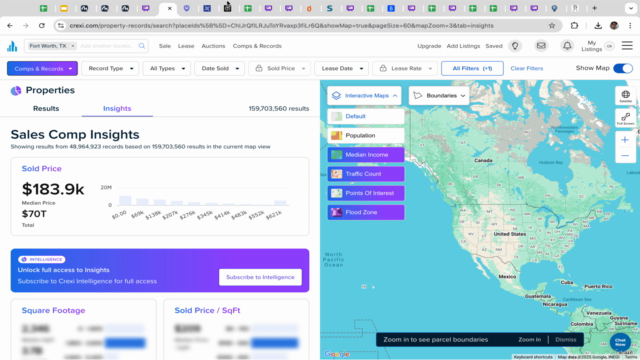Click the Crexi logo icon
This screenshot has height=360, width=640.
tap(12, 46)
